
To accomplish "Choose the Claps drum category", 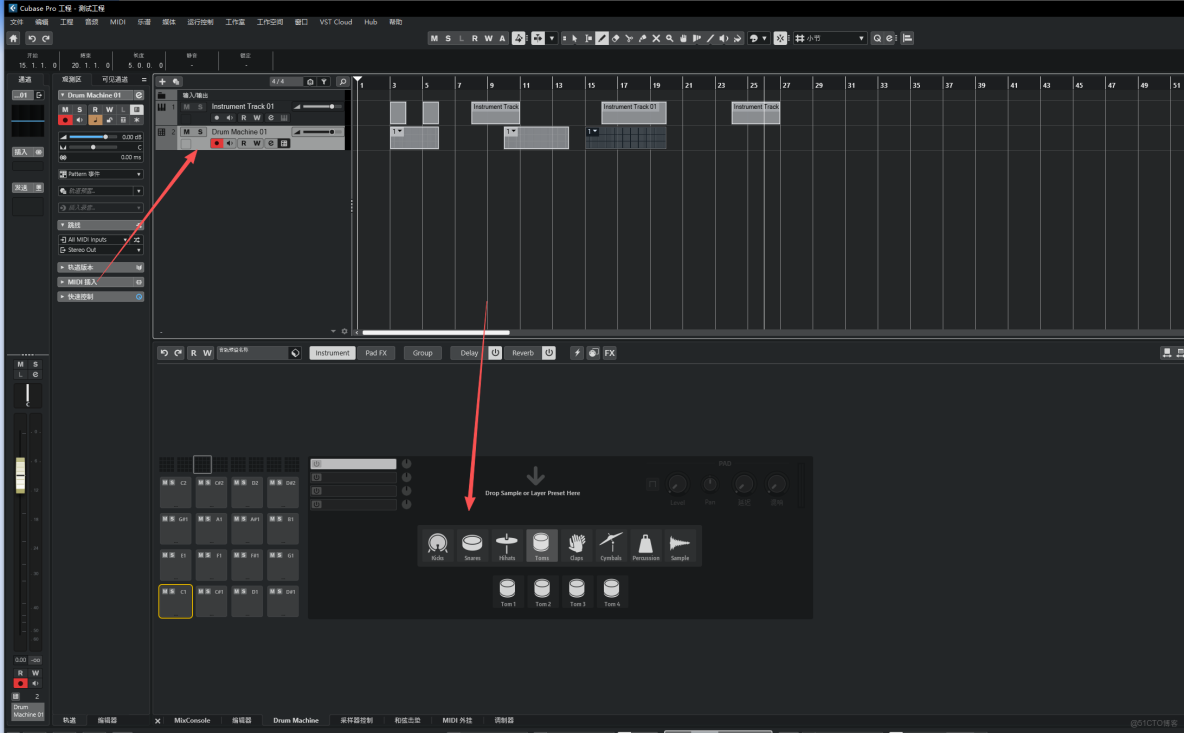I will coord(576,546).
